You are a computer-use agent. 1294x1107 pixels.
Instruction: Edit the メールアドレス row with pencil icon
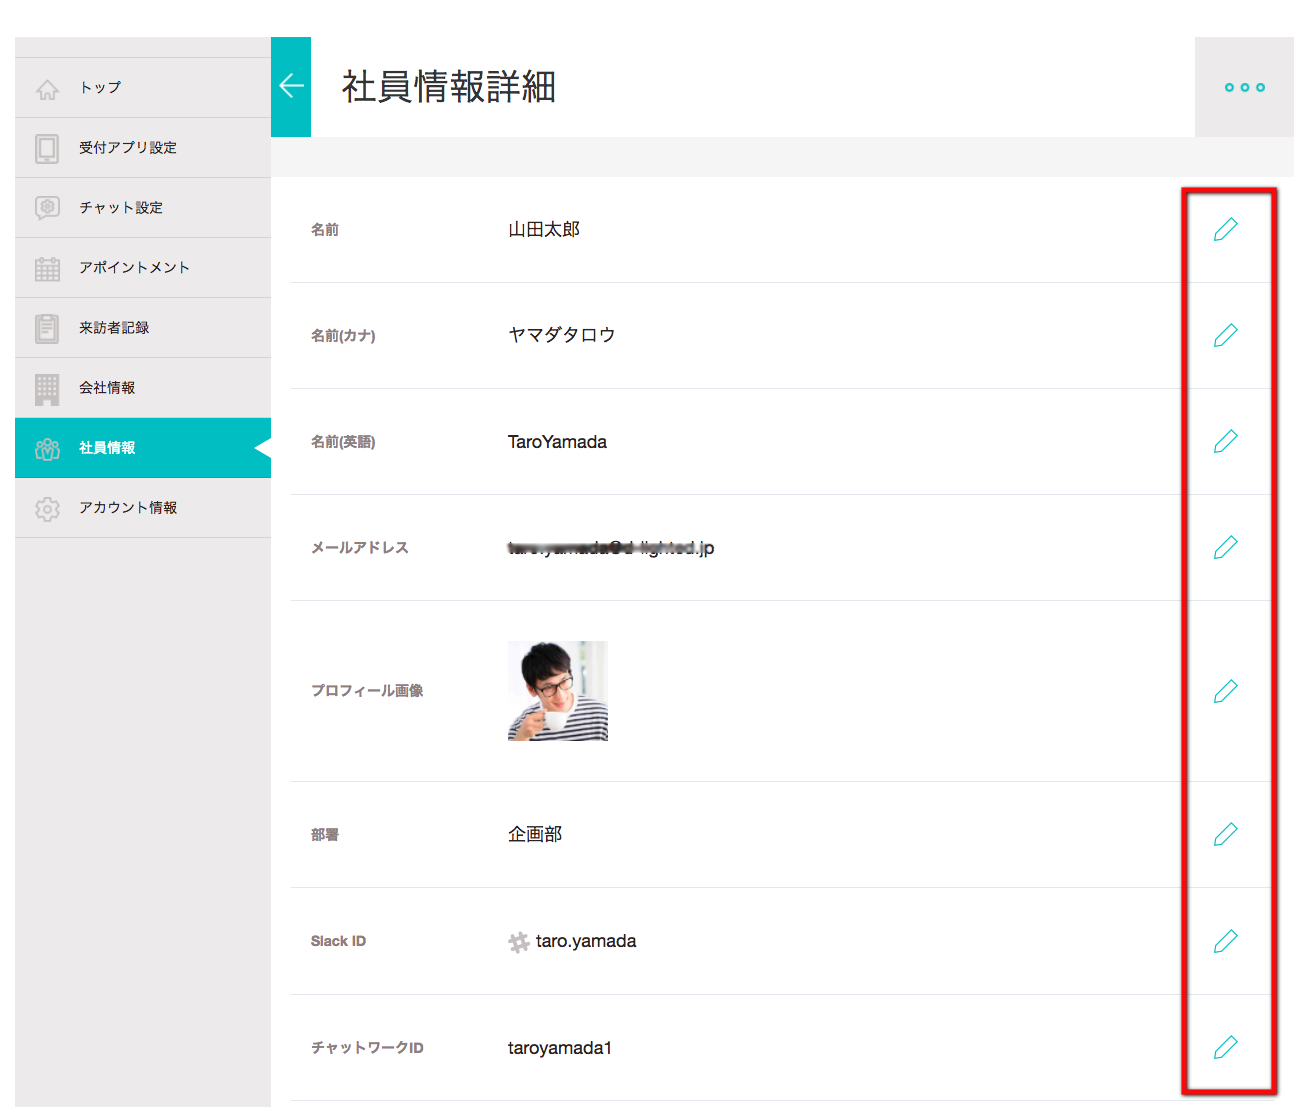click(1225, 547)
